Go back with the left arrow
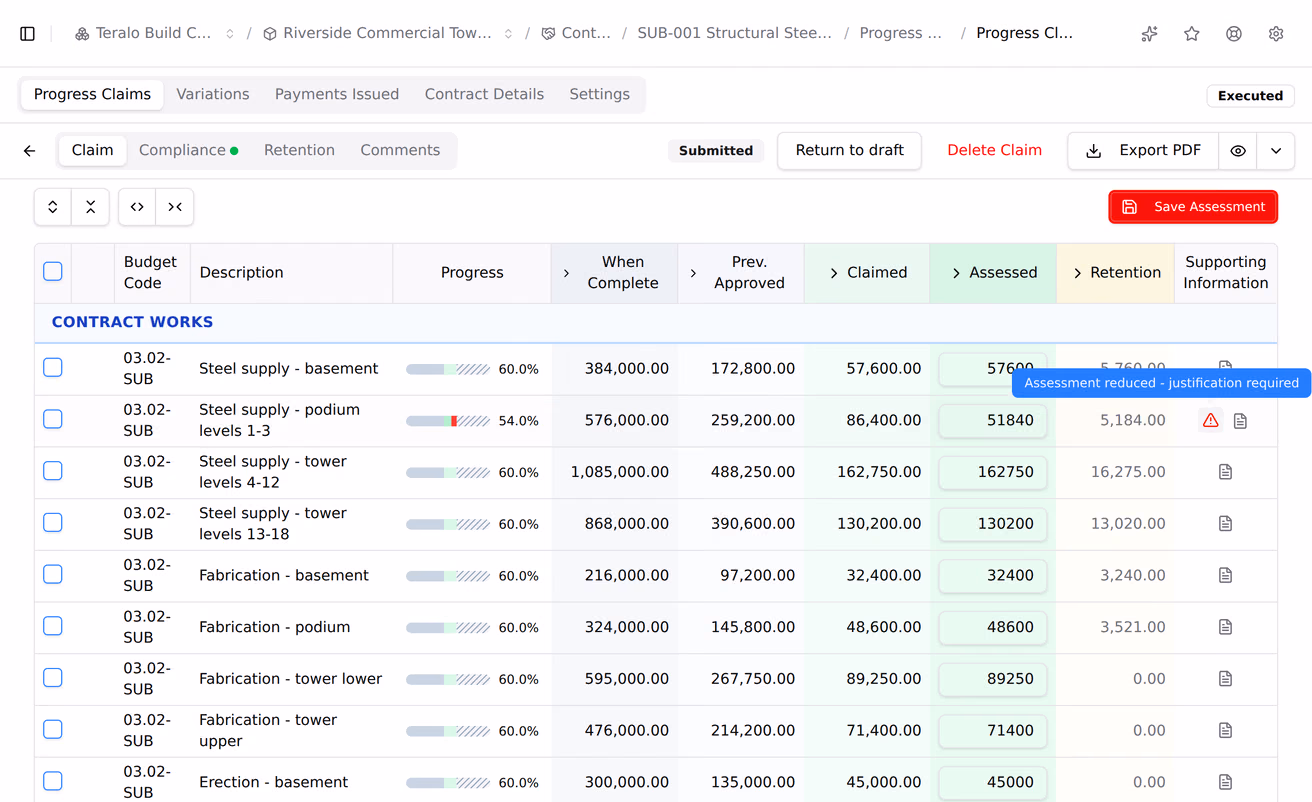 pyautogui.click(x=30, y=151)
